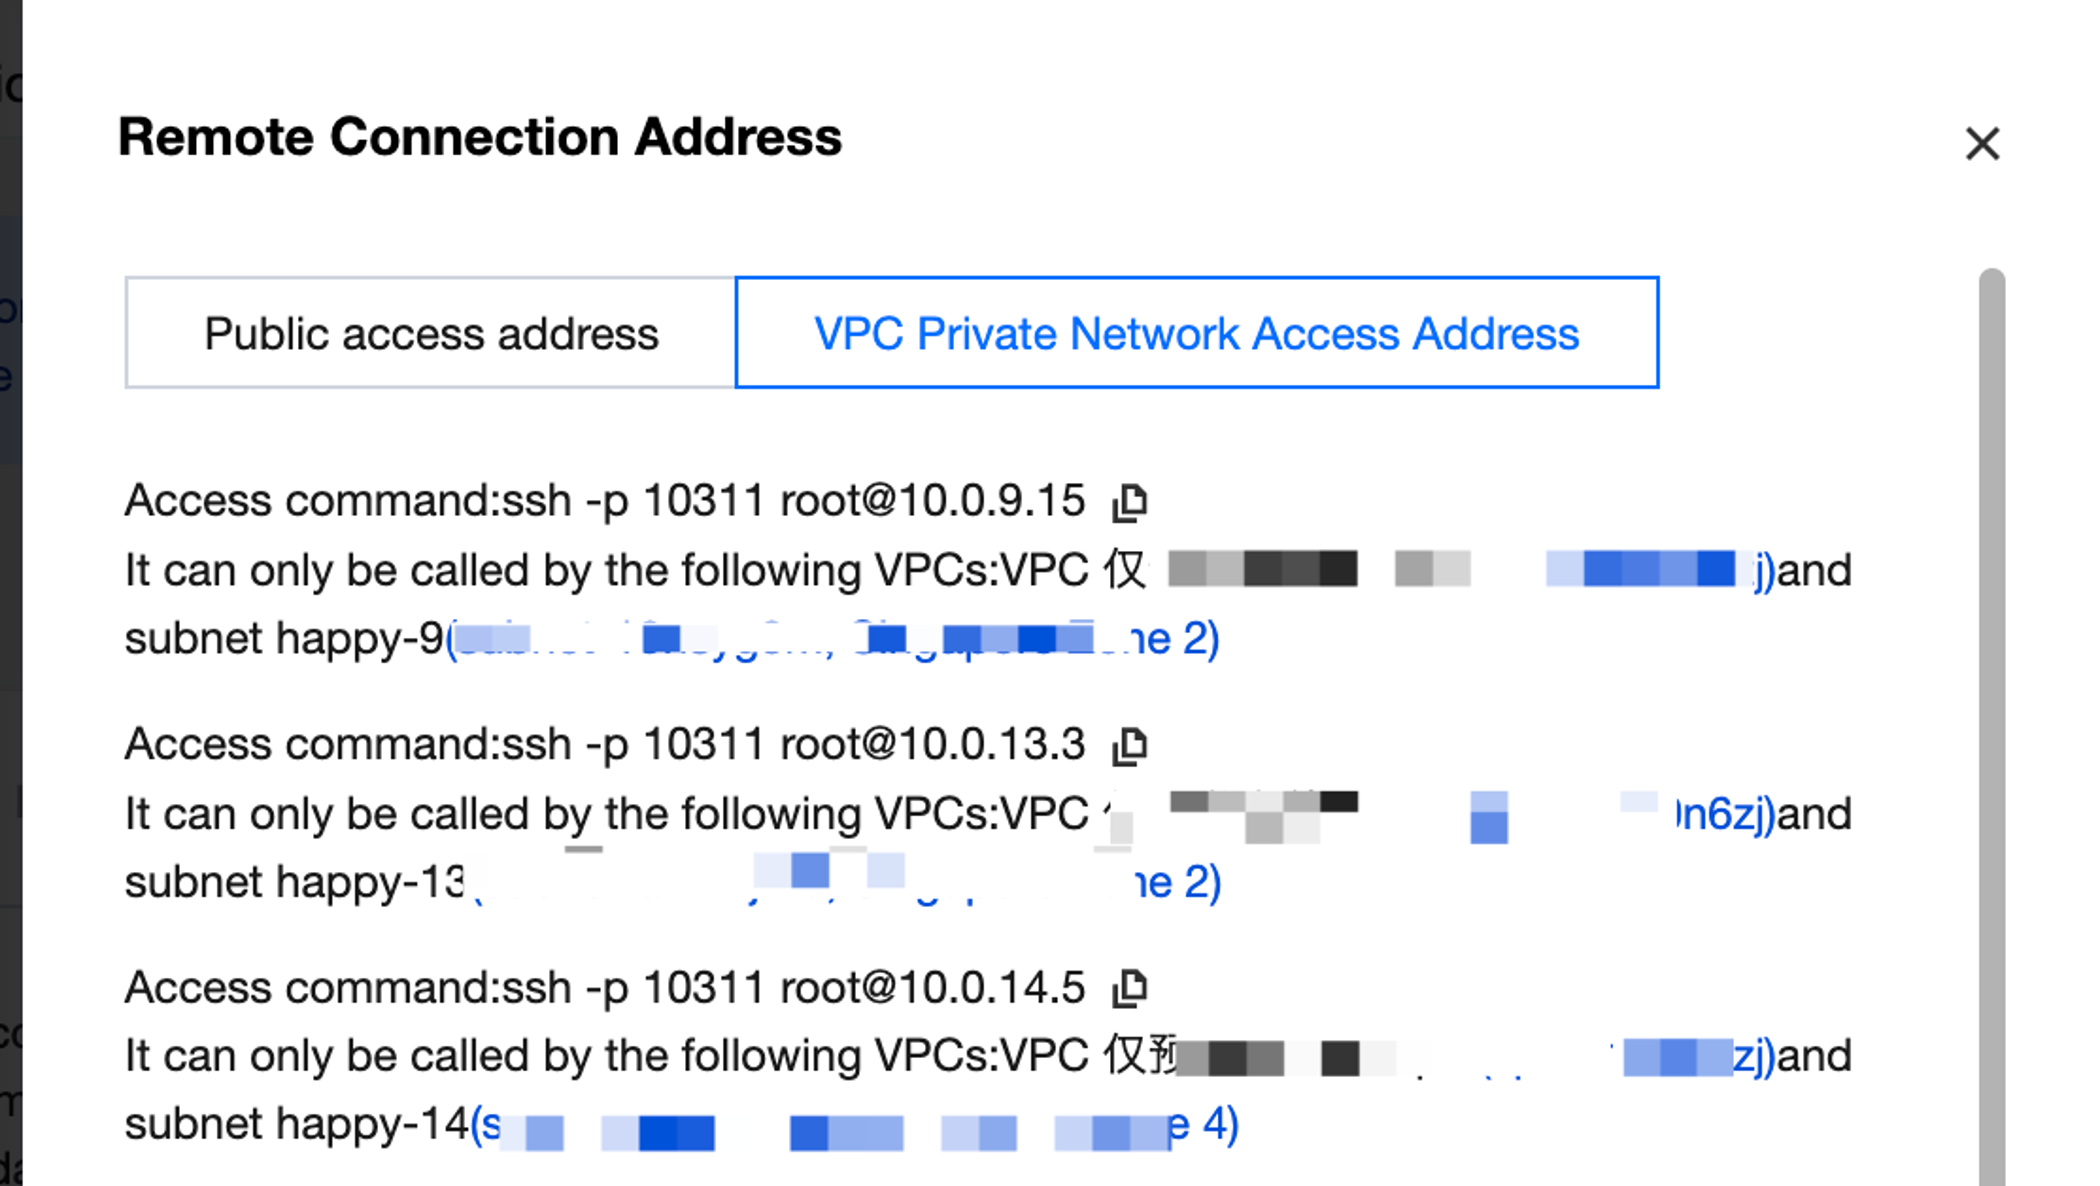Viewport: 2100px width, 1186px height.
Task: Click the Remote Connection Address title
Action: point(480,137)
